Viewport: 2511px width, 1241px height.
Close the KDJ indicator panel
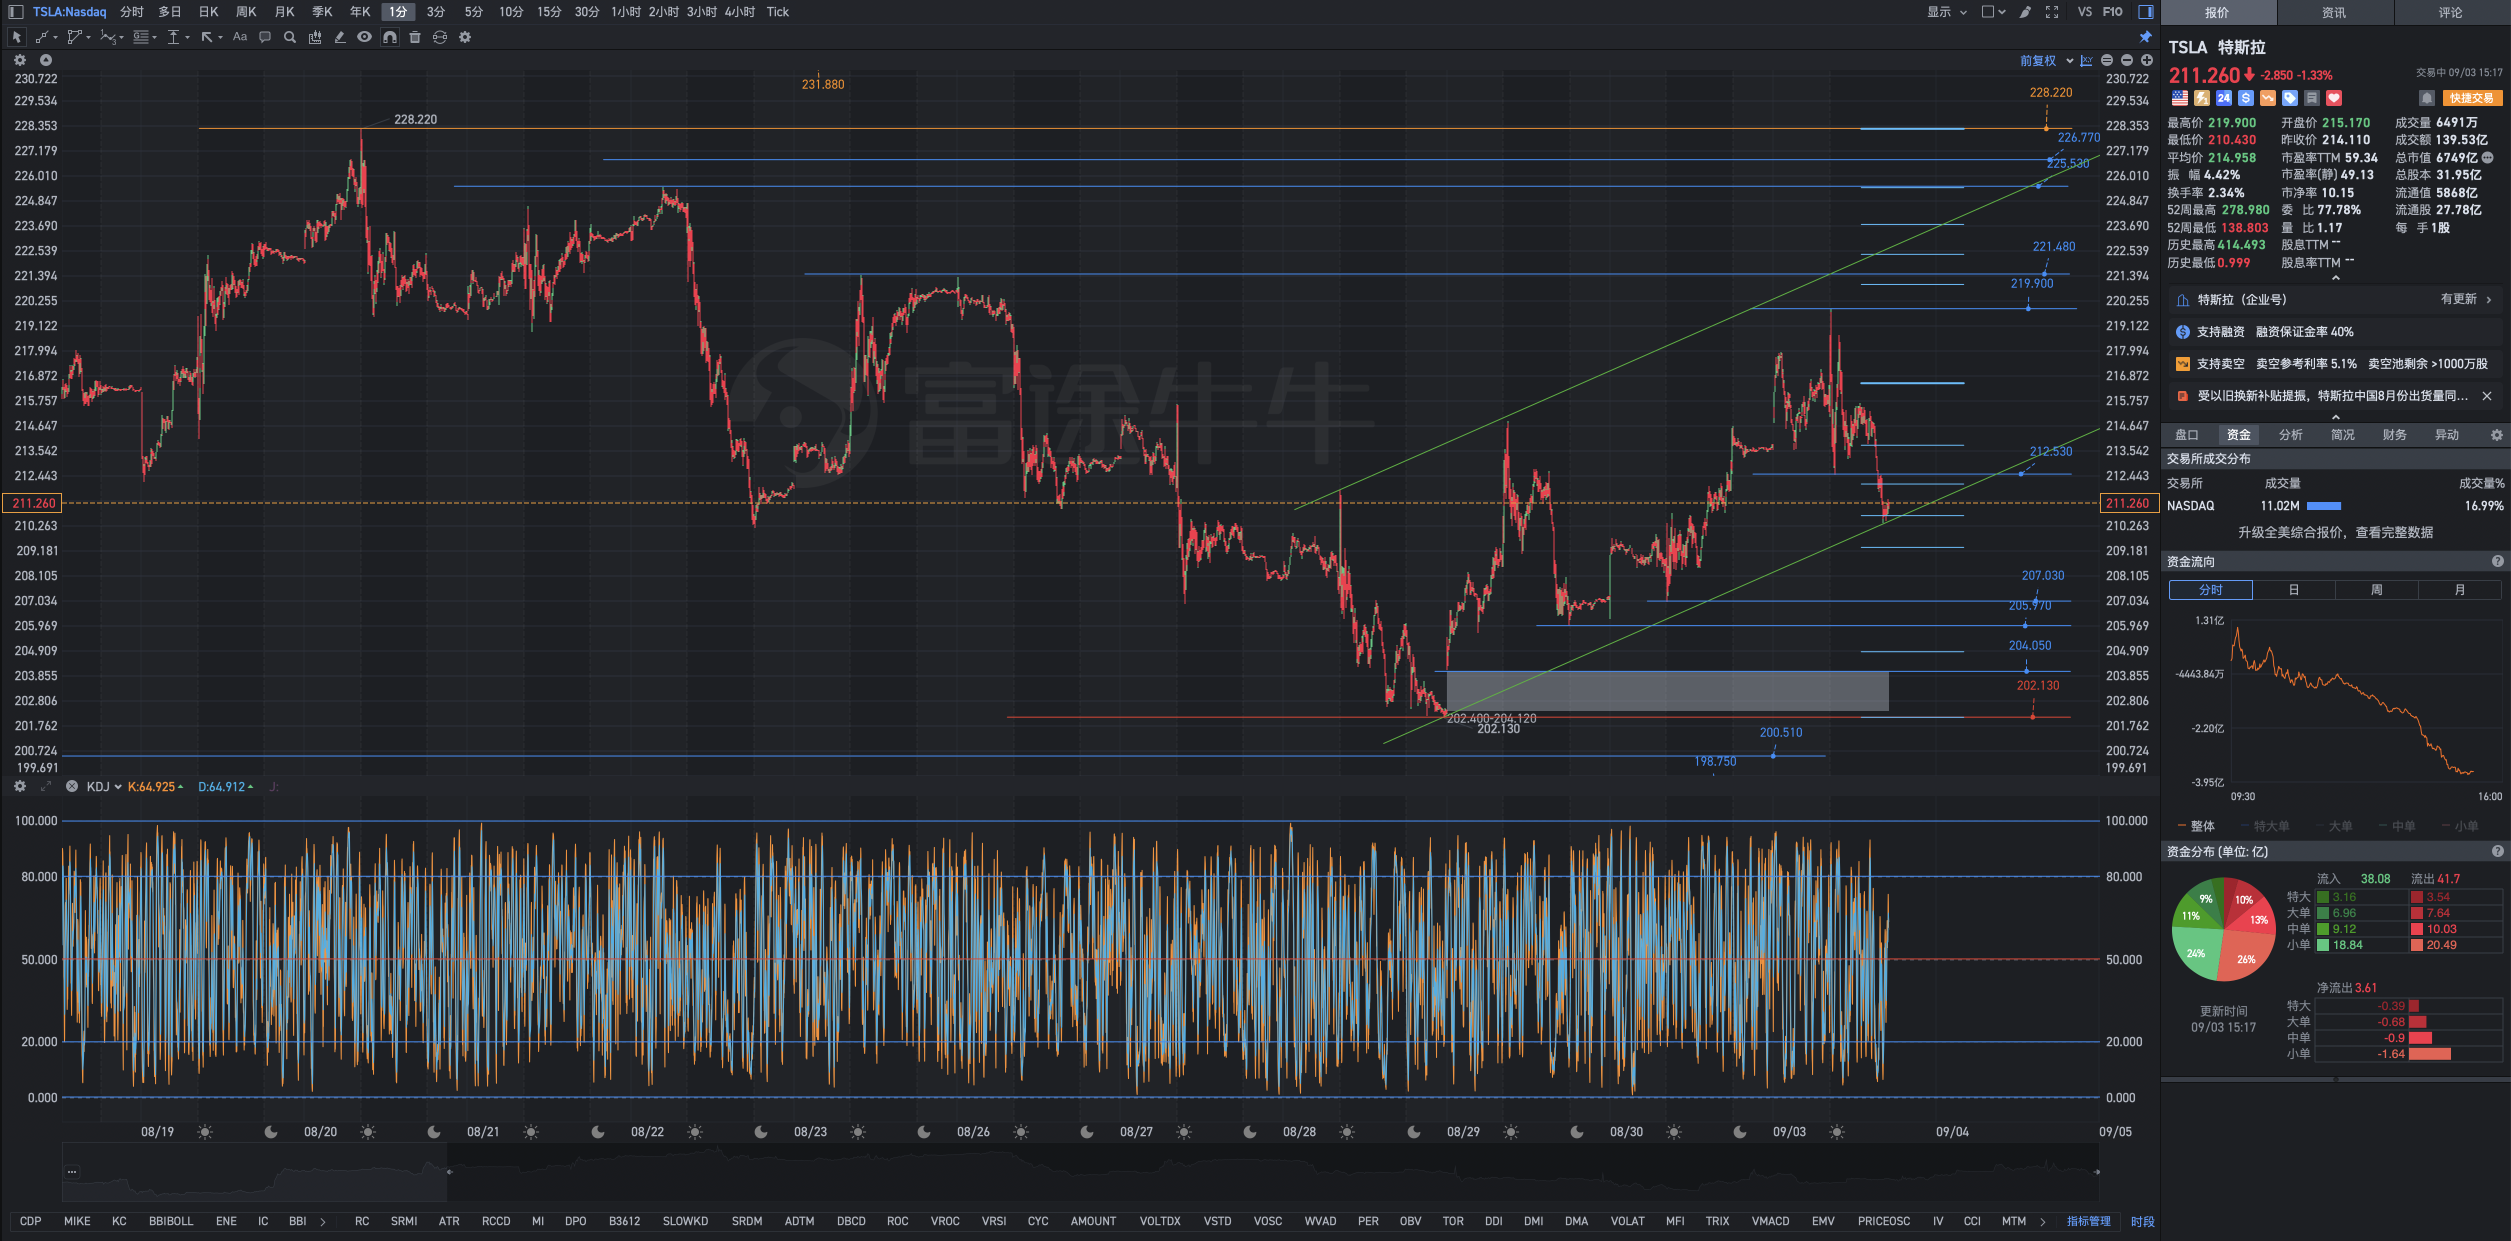pyautogui.click(x=72, y=786)
